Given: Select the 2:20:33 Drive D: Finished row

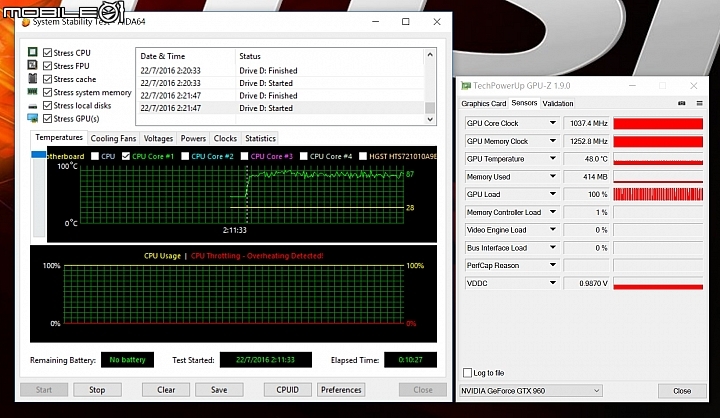Looking at the screenshot, I should pos(281,70).
